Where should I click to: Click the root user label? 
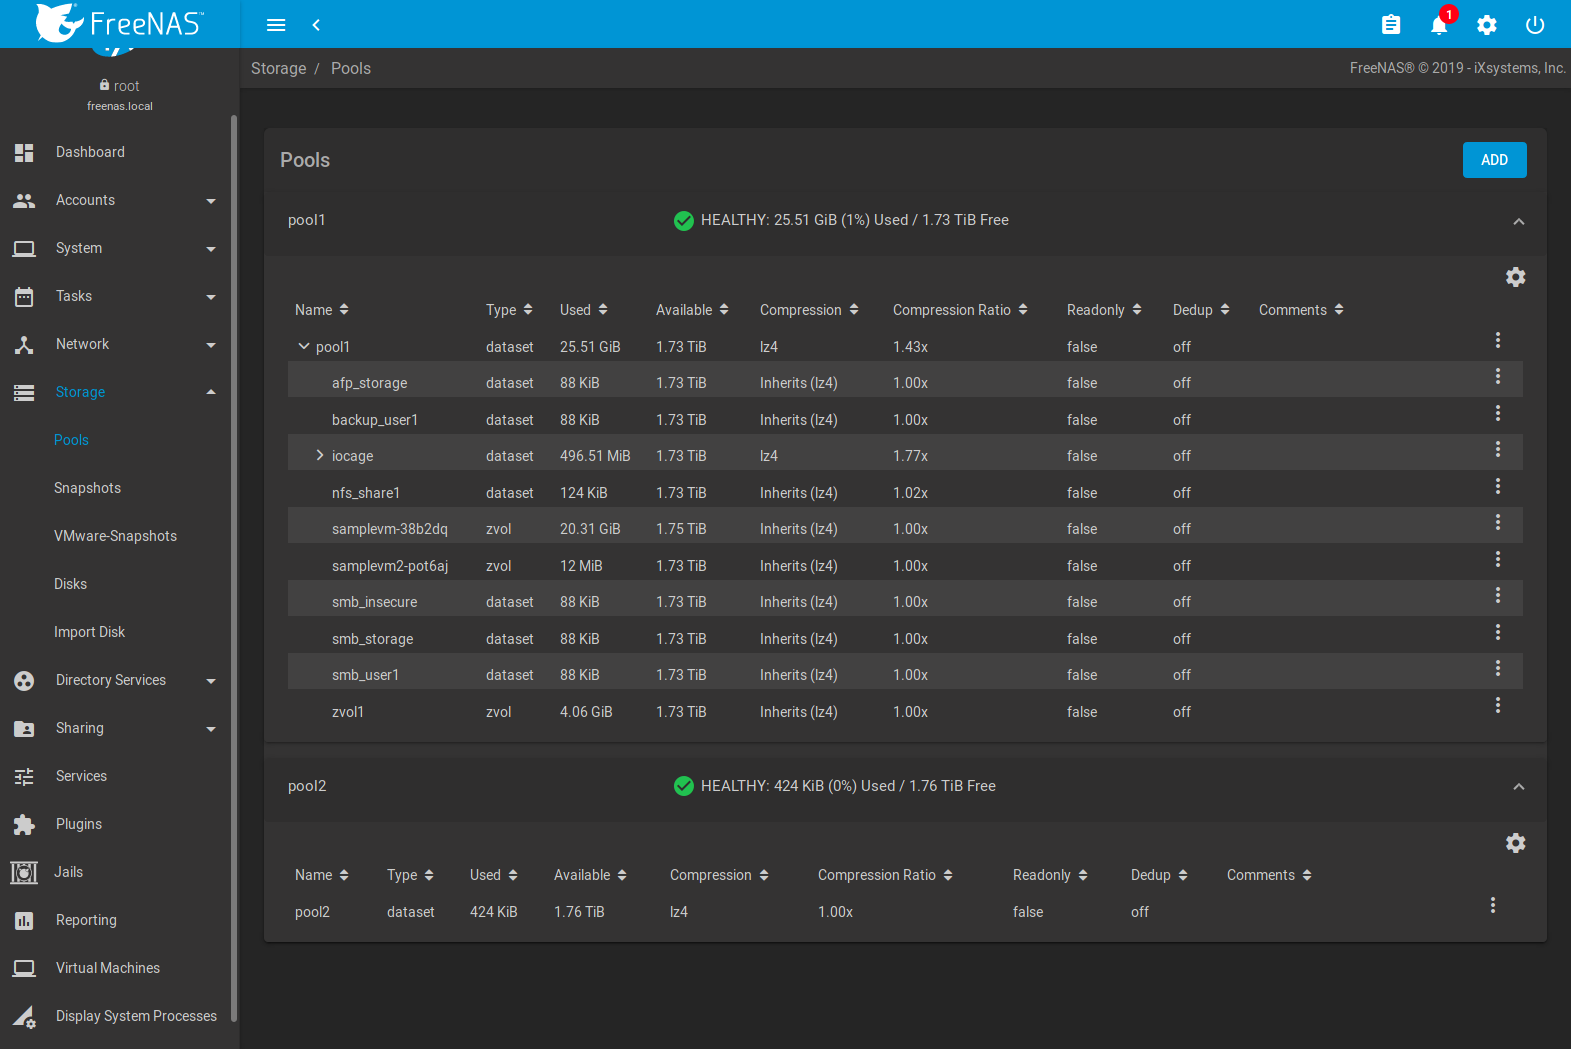tap(120, 86)
